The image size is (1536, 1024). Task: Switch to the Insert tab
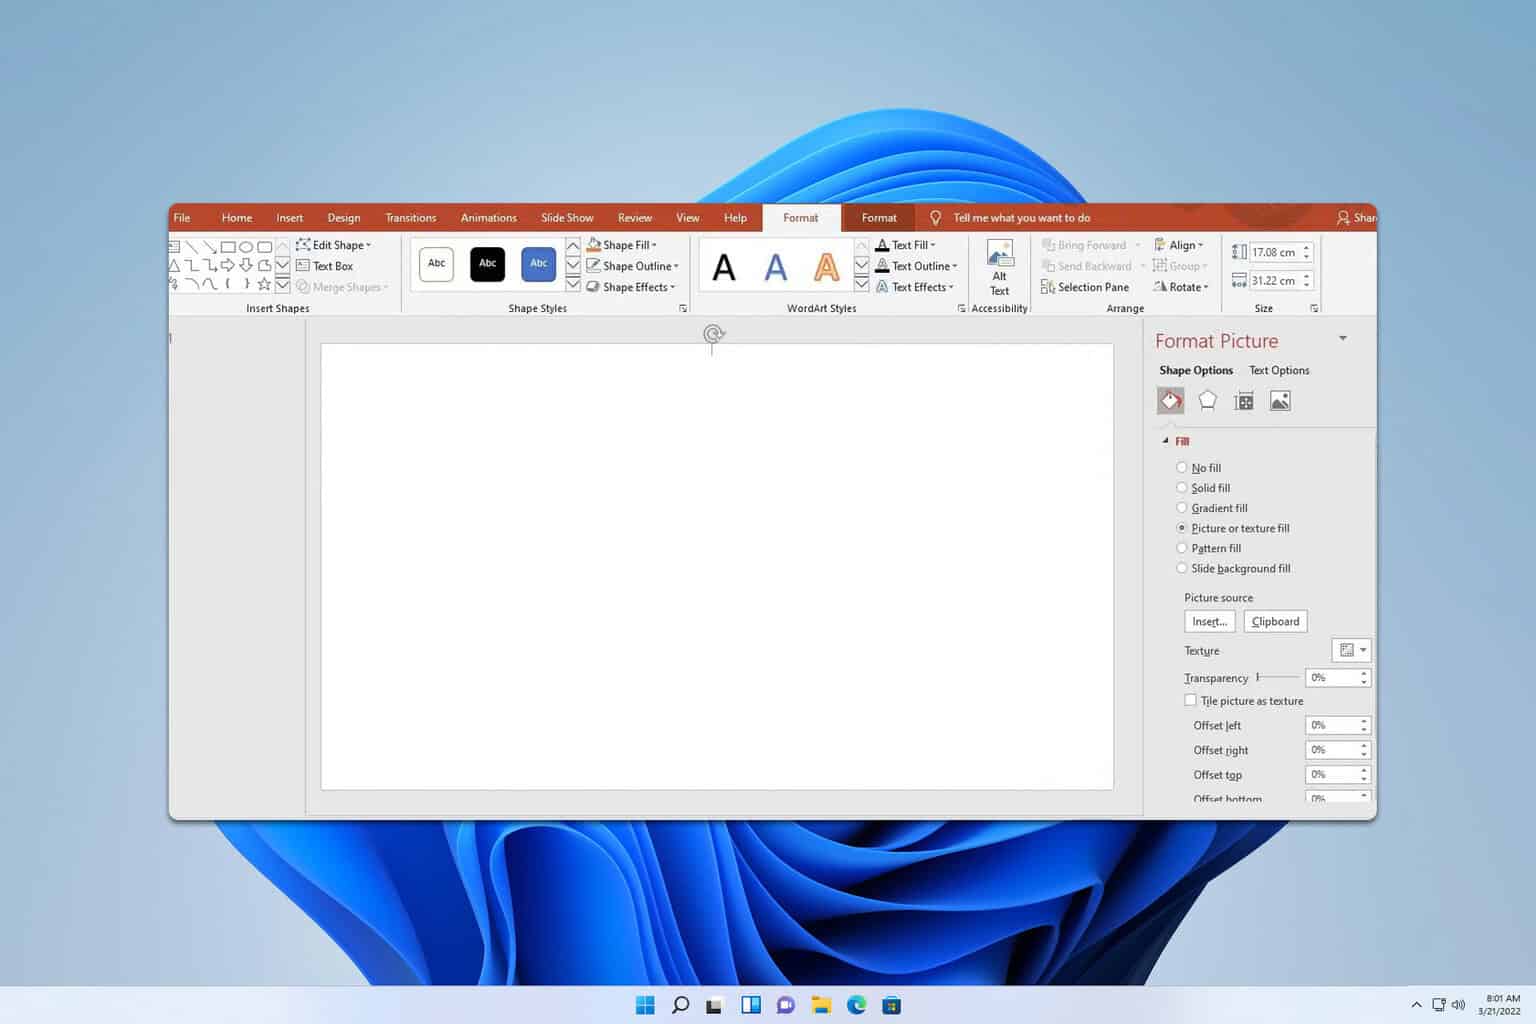click(x=290, y=218)
